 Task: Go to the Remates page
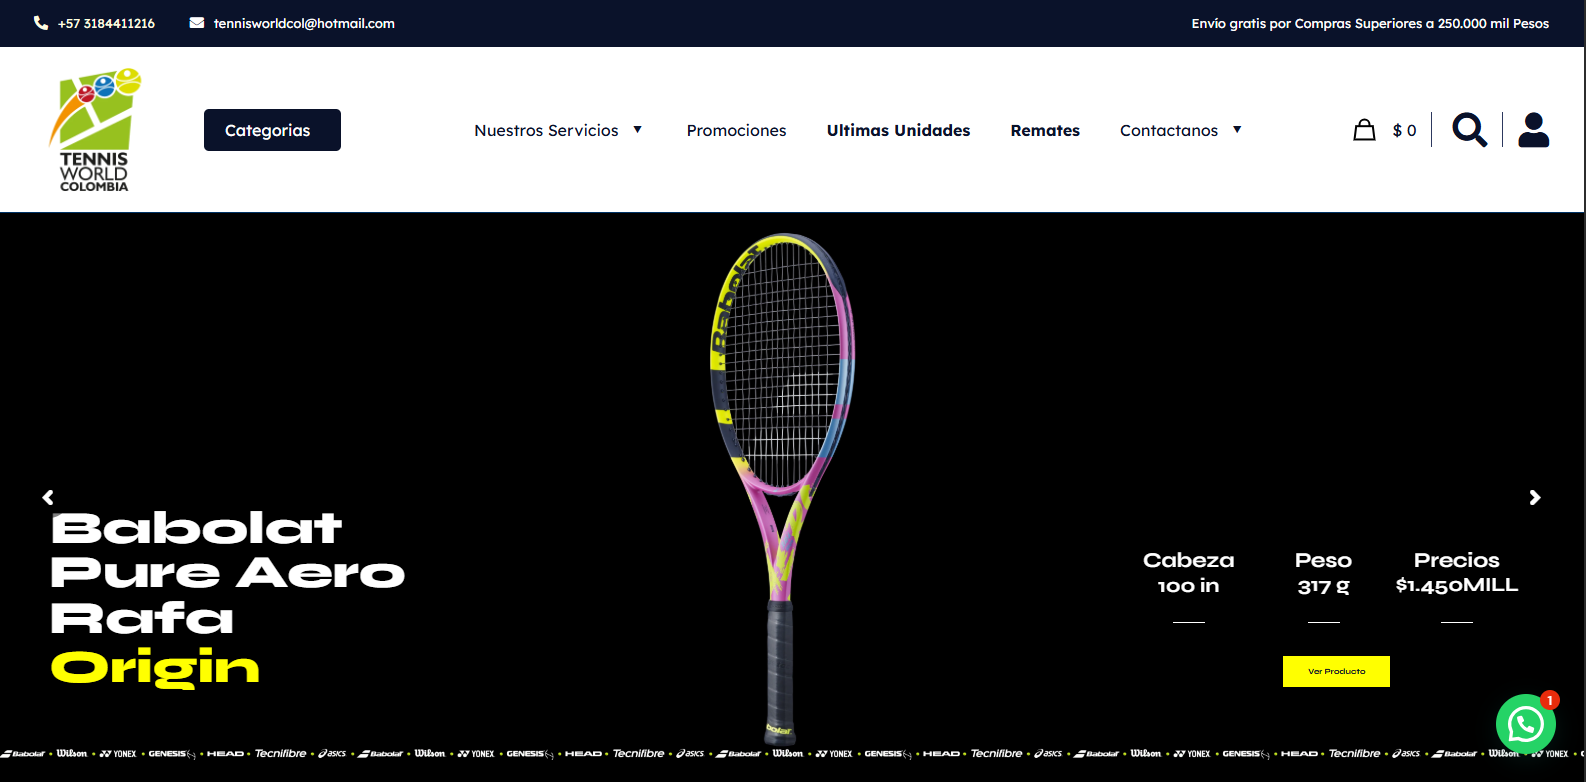tap(1045, 130)
